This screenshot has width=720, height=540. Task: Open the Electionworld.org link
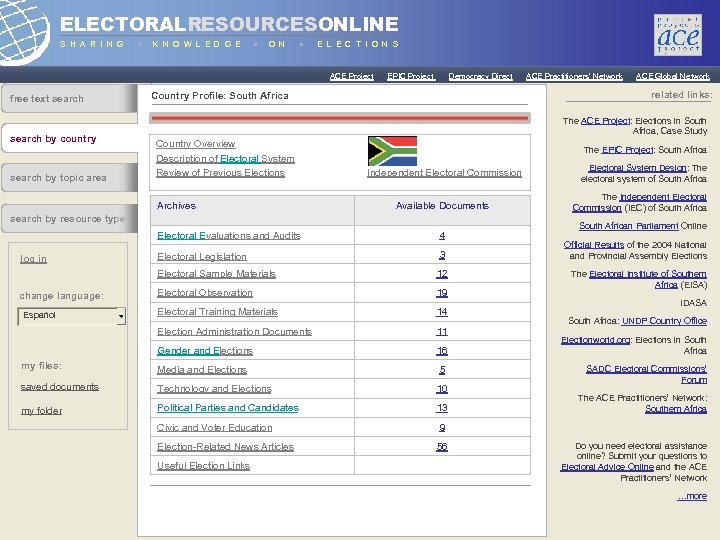pyautogui.click(x=595, y=340)
